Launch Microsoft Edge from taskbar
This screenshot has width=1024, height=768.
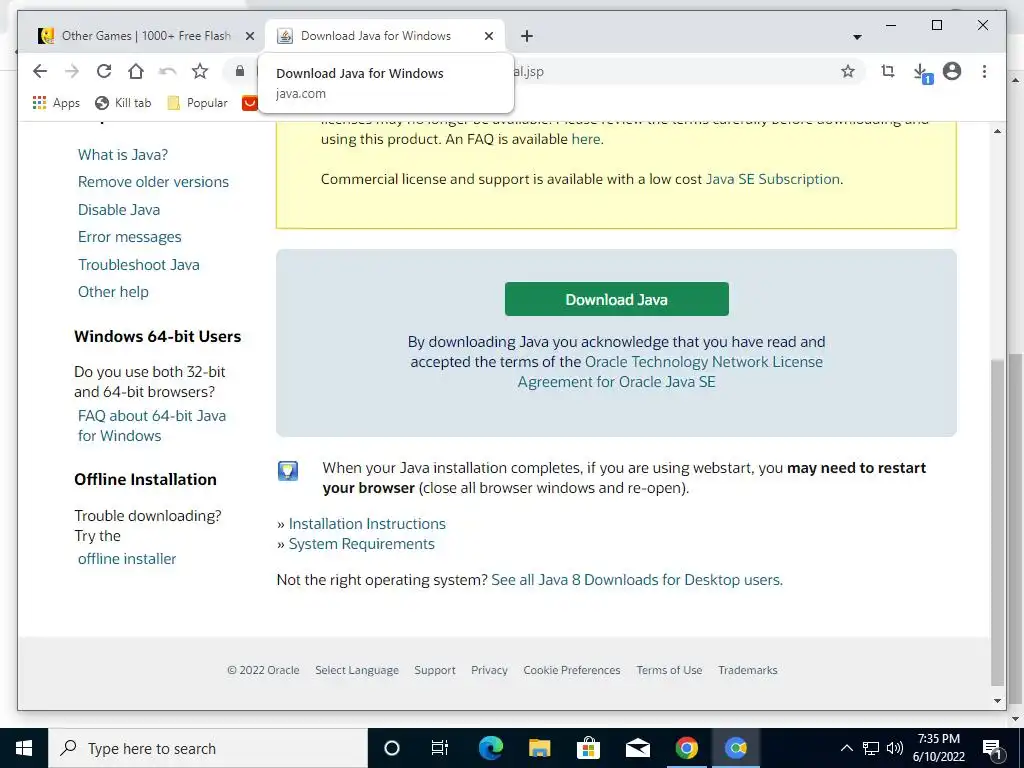point(490,748)
